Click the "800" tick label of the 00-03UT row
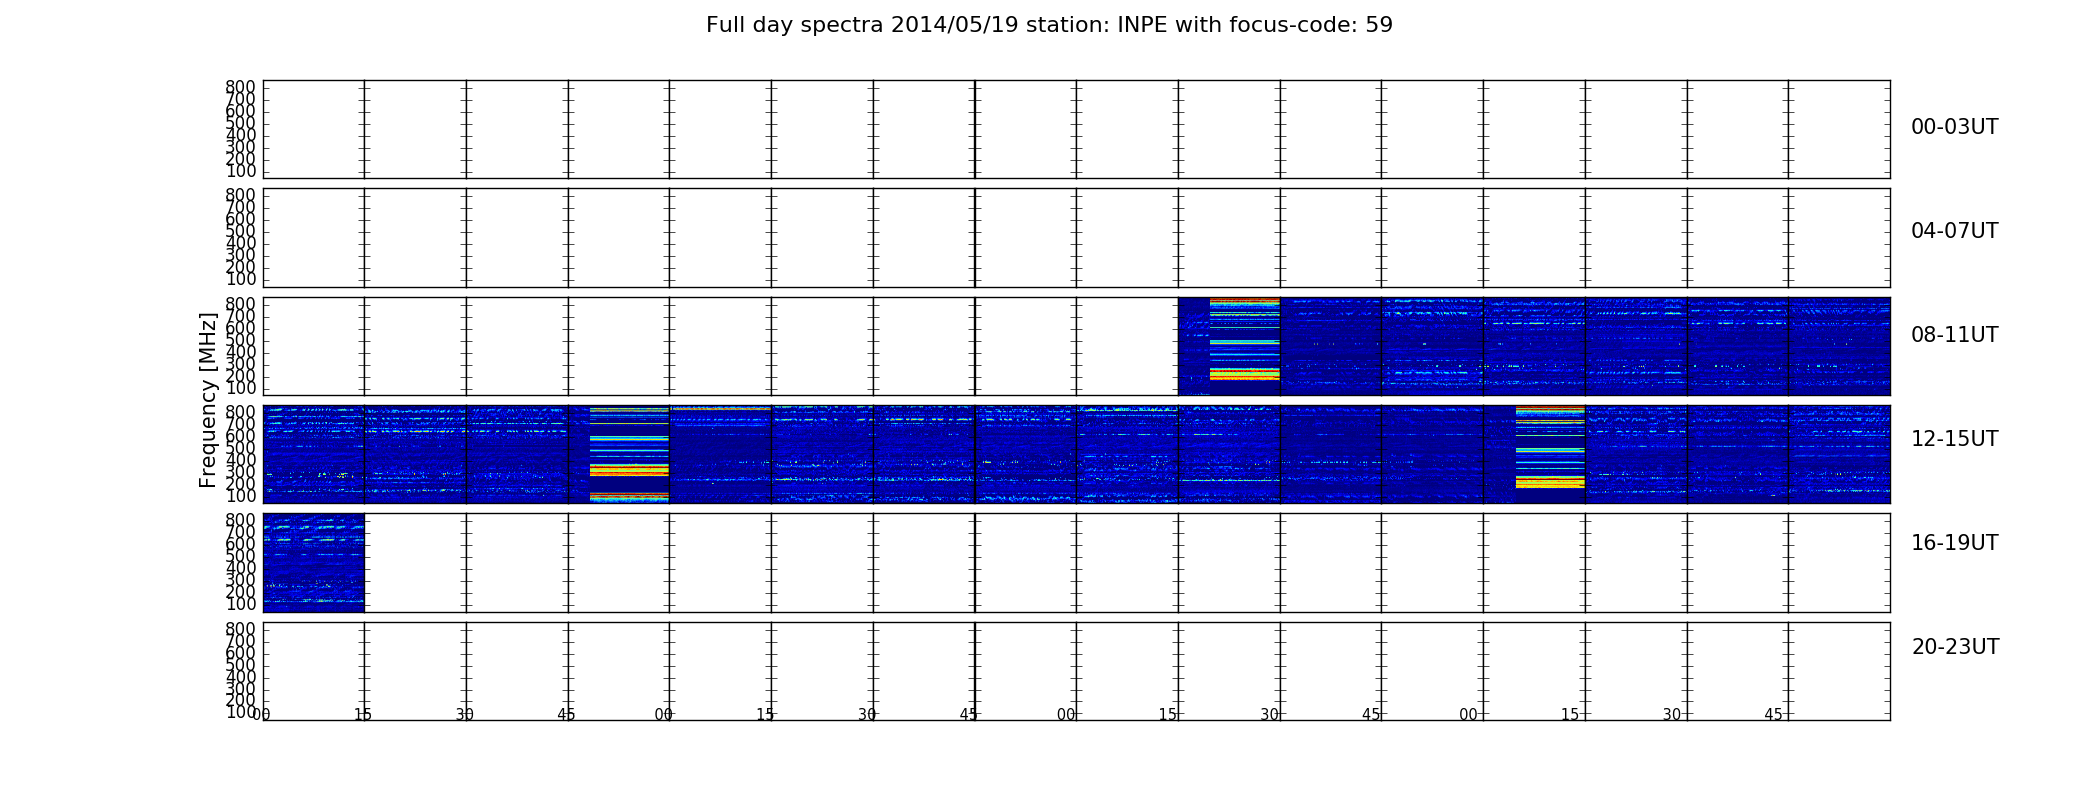 pyautogui.click(x=240, y=87)
